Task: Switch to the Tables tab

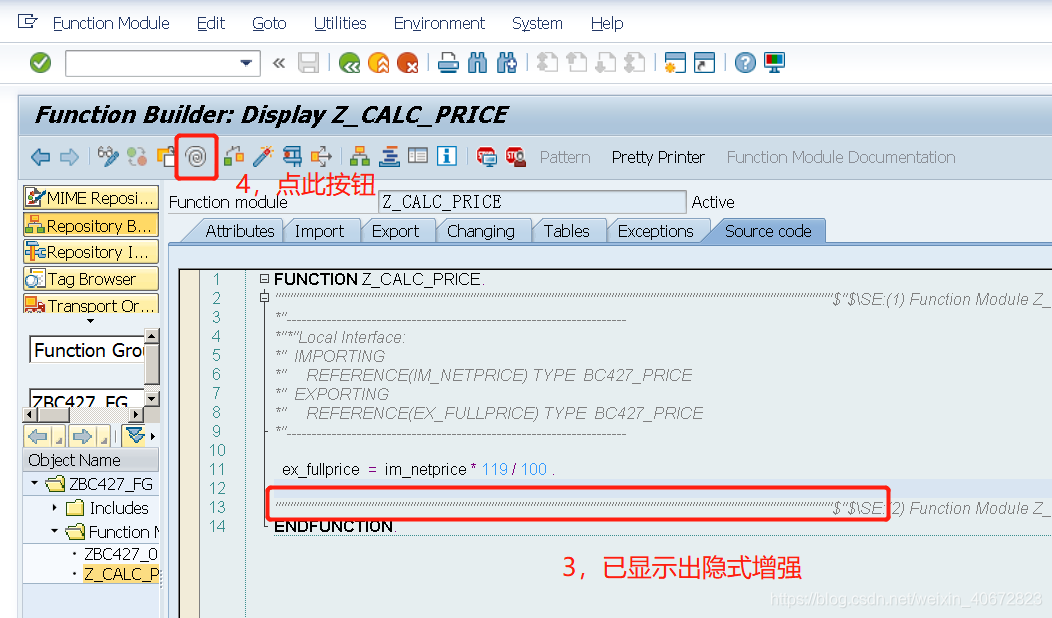Action: (567, 231)
